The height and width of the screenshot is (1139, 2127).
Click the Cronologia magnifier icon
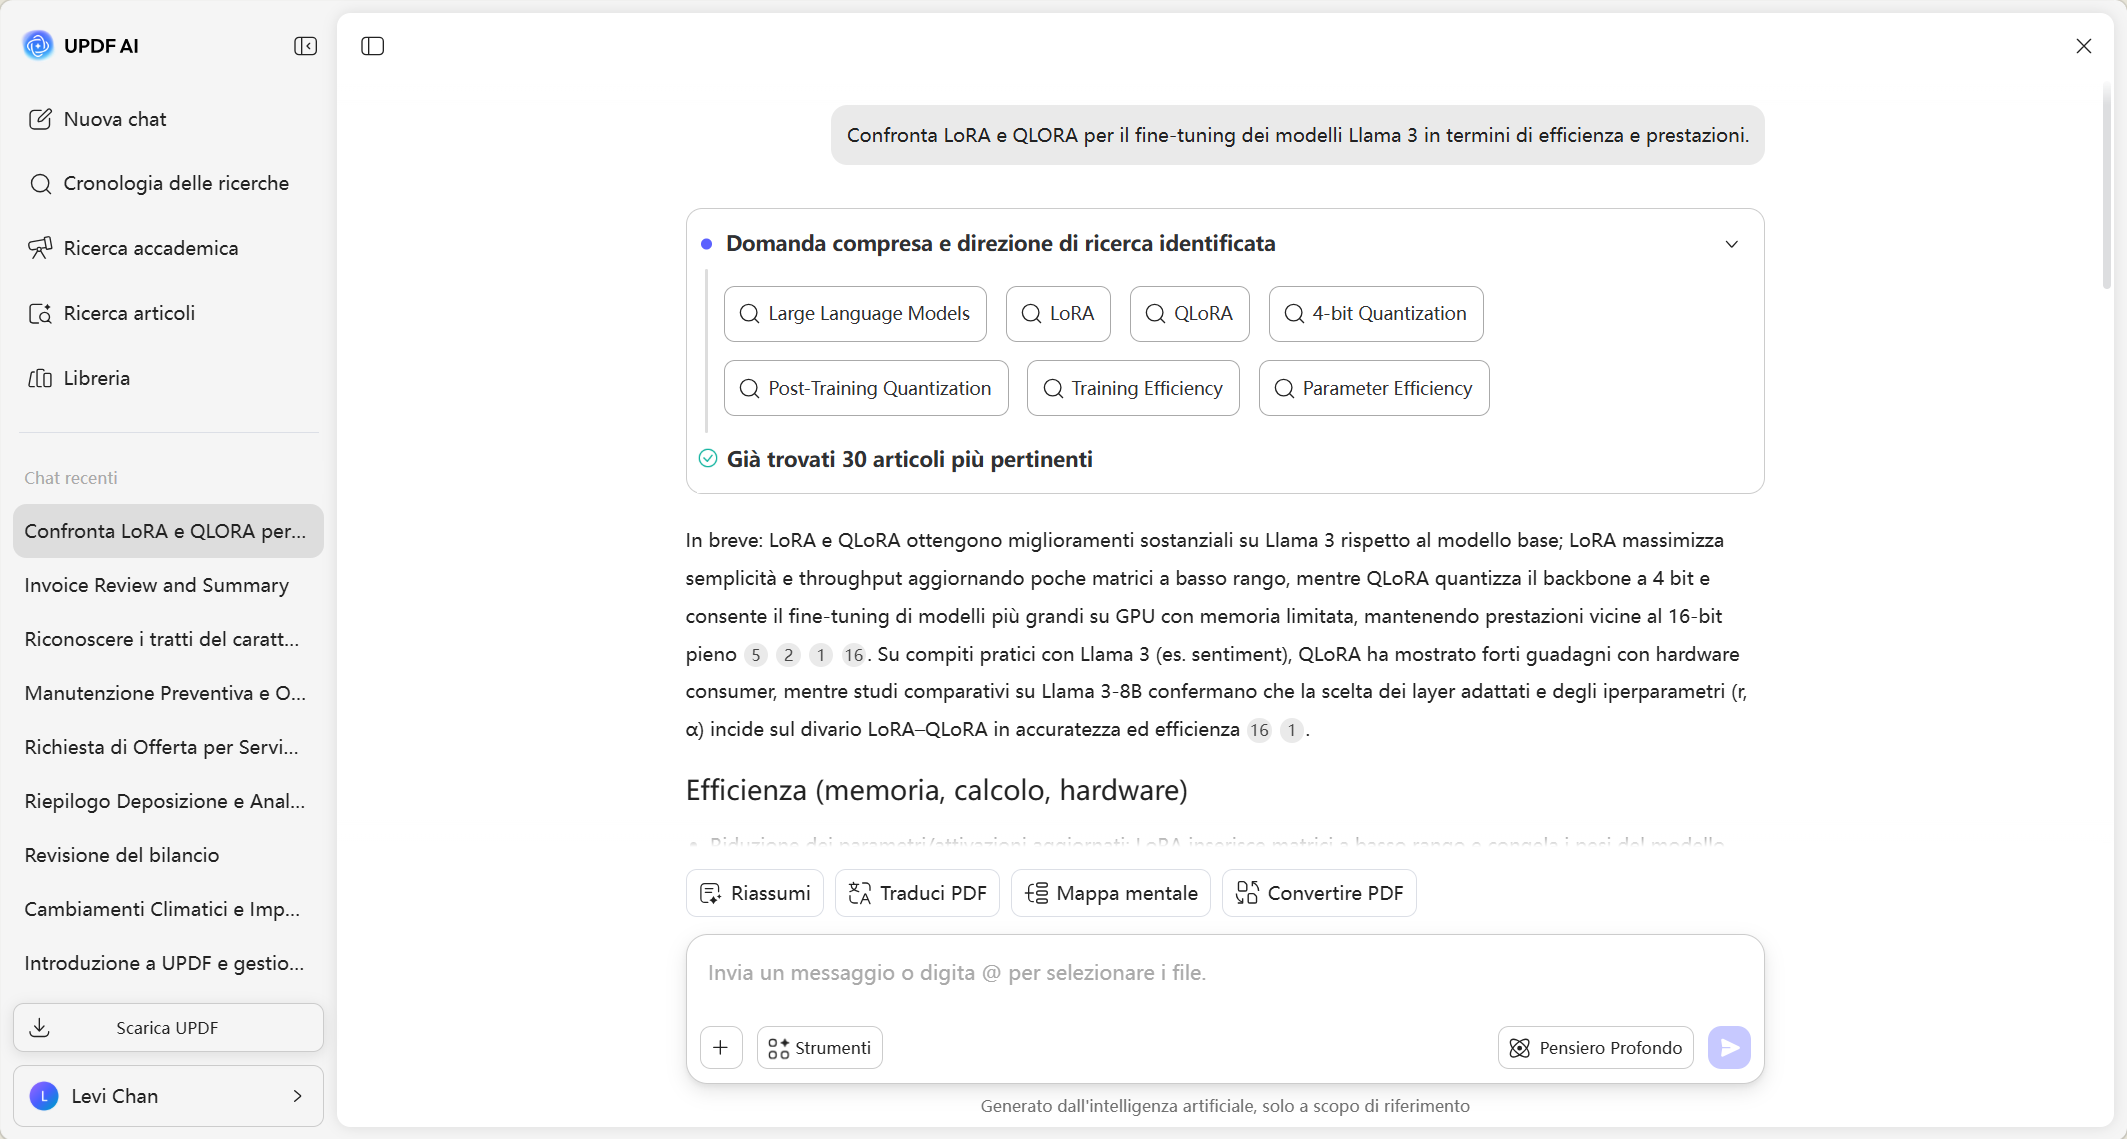pyautogui.click(x=40, y=184)
